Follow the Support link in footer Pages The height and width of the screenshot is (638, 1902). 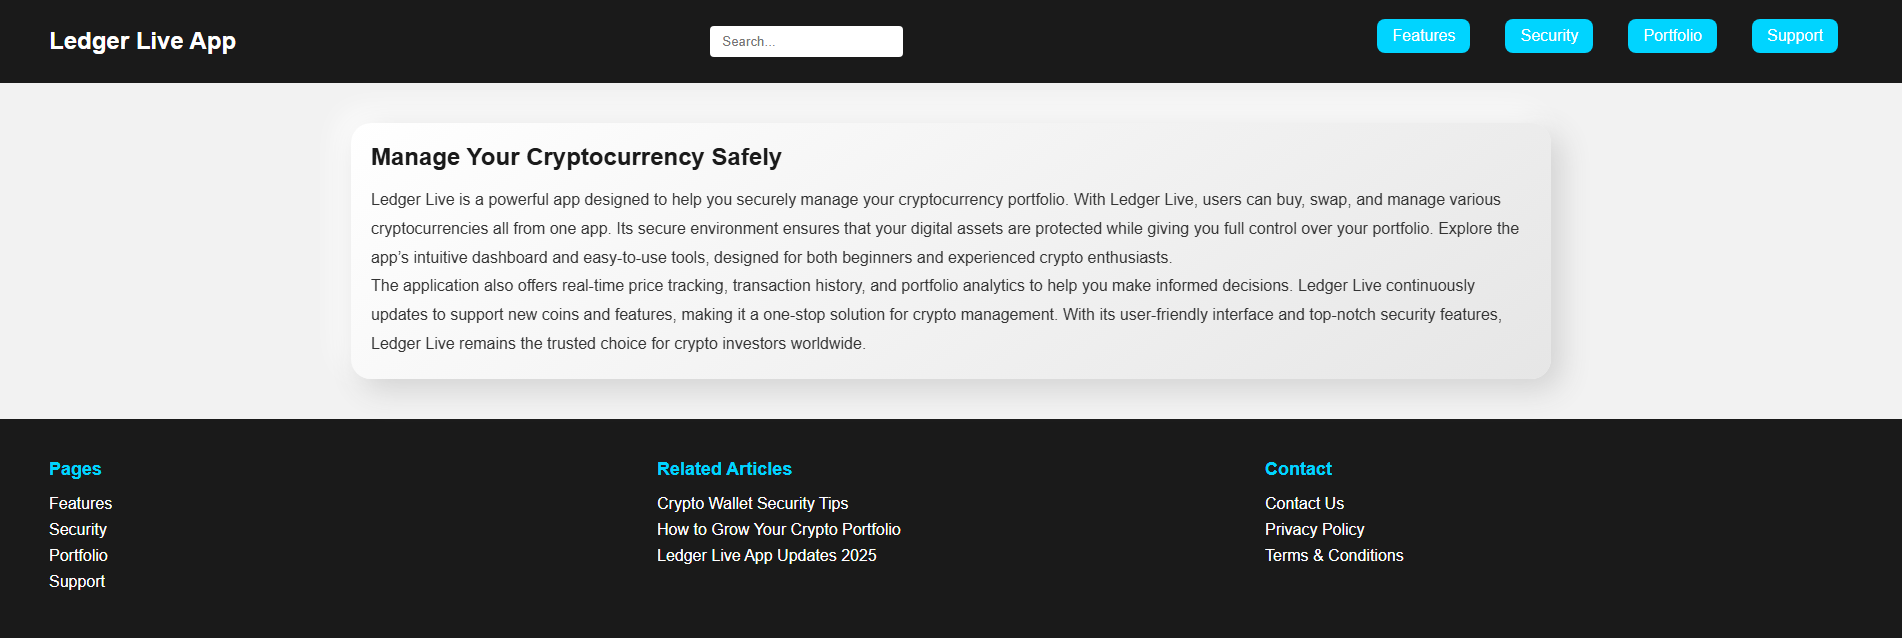tap(77, 581)
